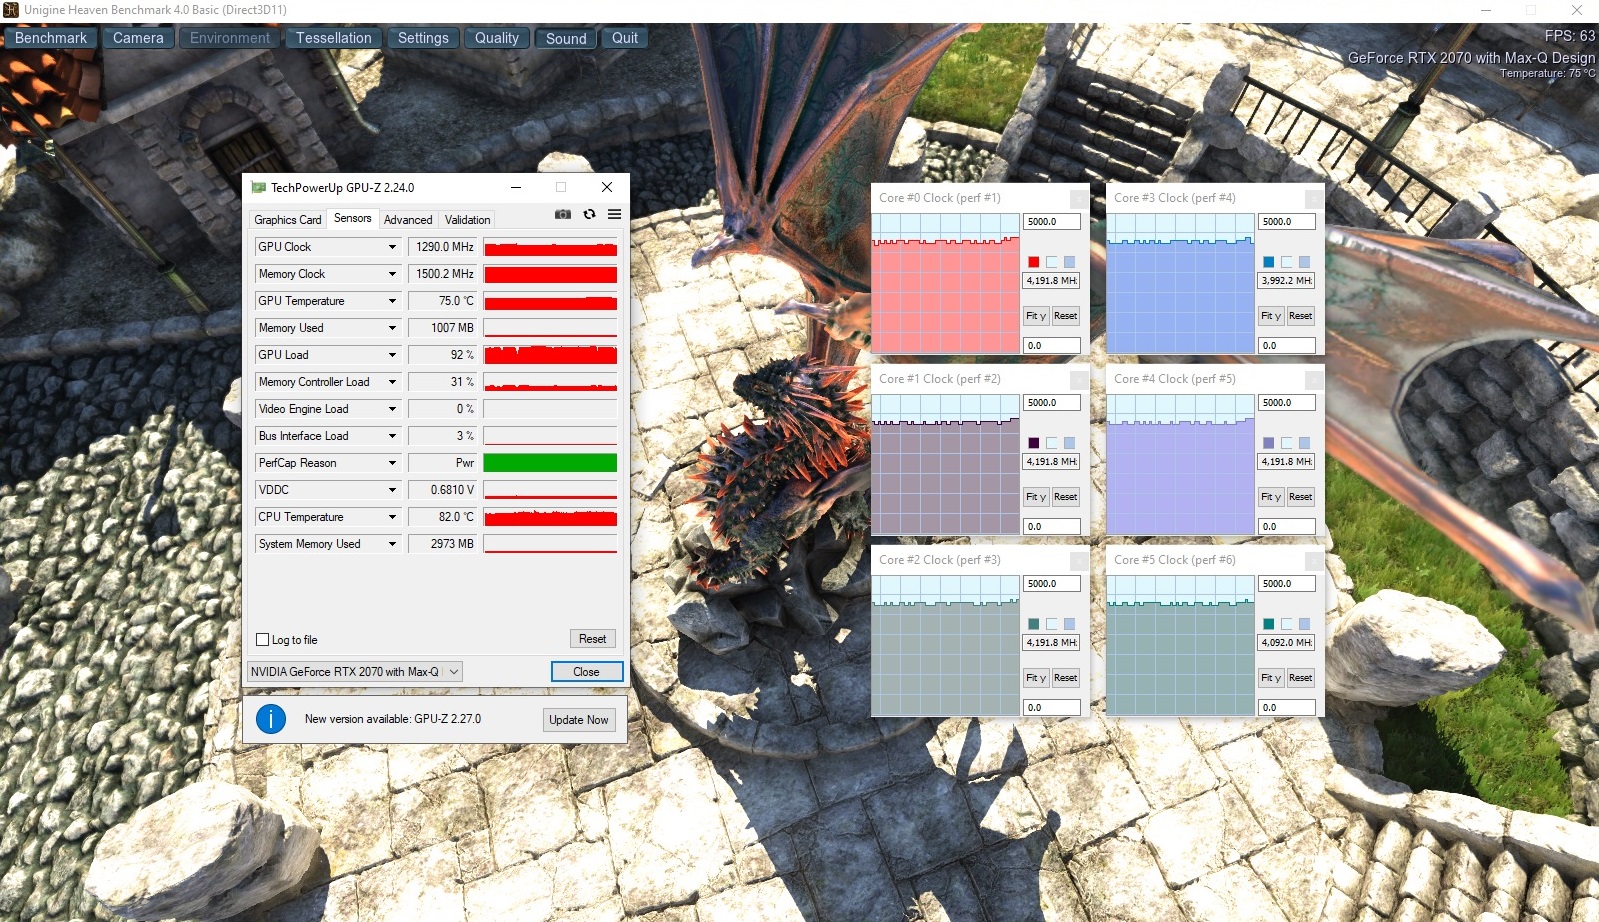Go to the Validation tab

(x=467, y=220)
